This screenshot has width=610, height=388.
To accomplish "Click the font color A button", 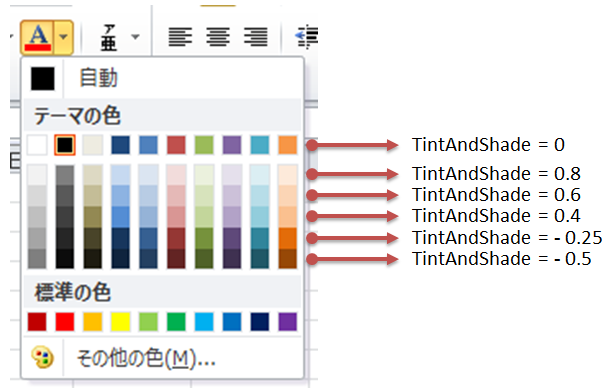I will (38, 38).
